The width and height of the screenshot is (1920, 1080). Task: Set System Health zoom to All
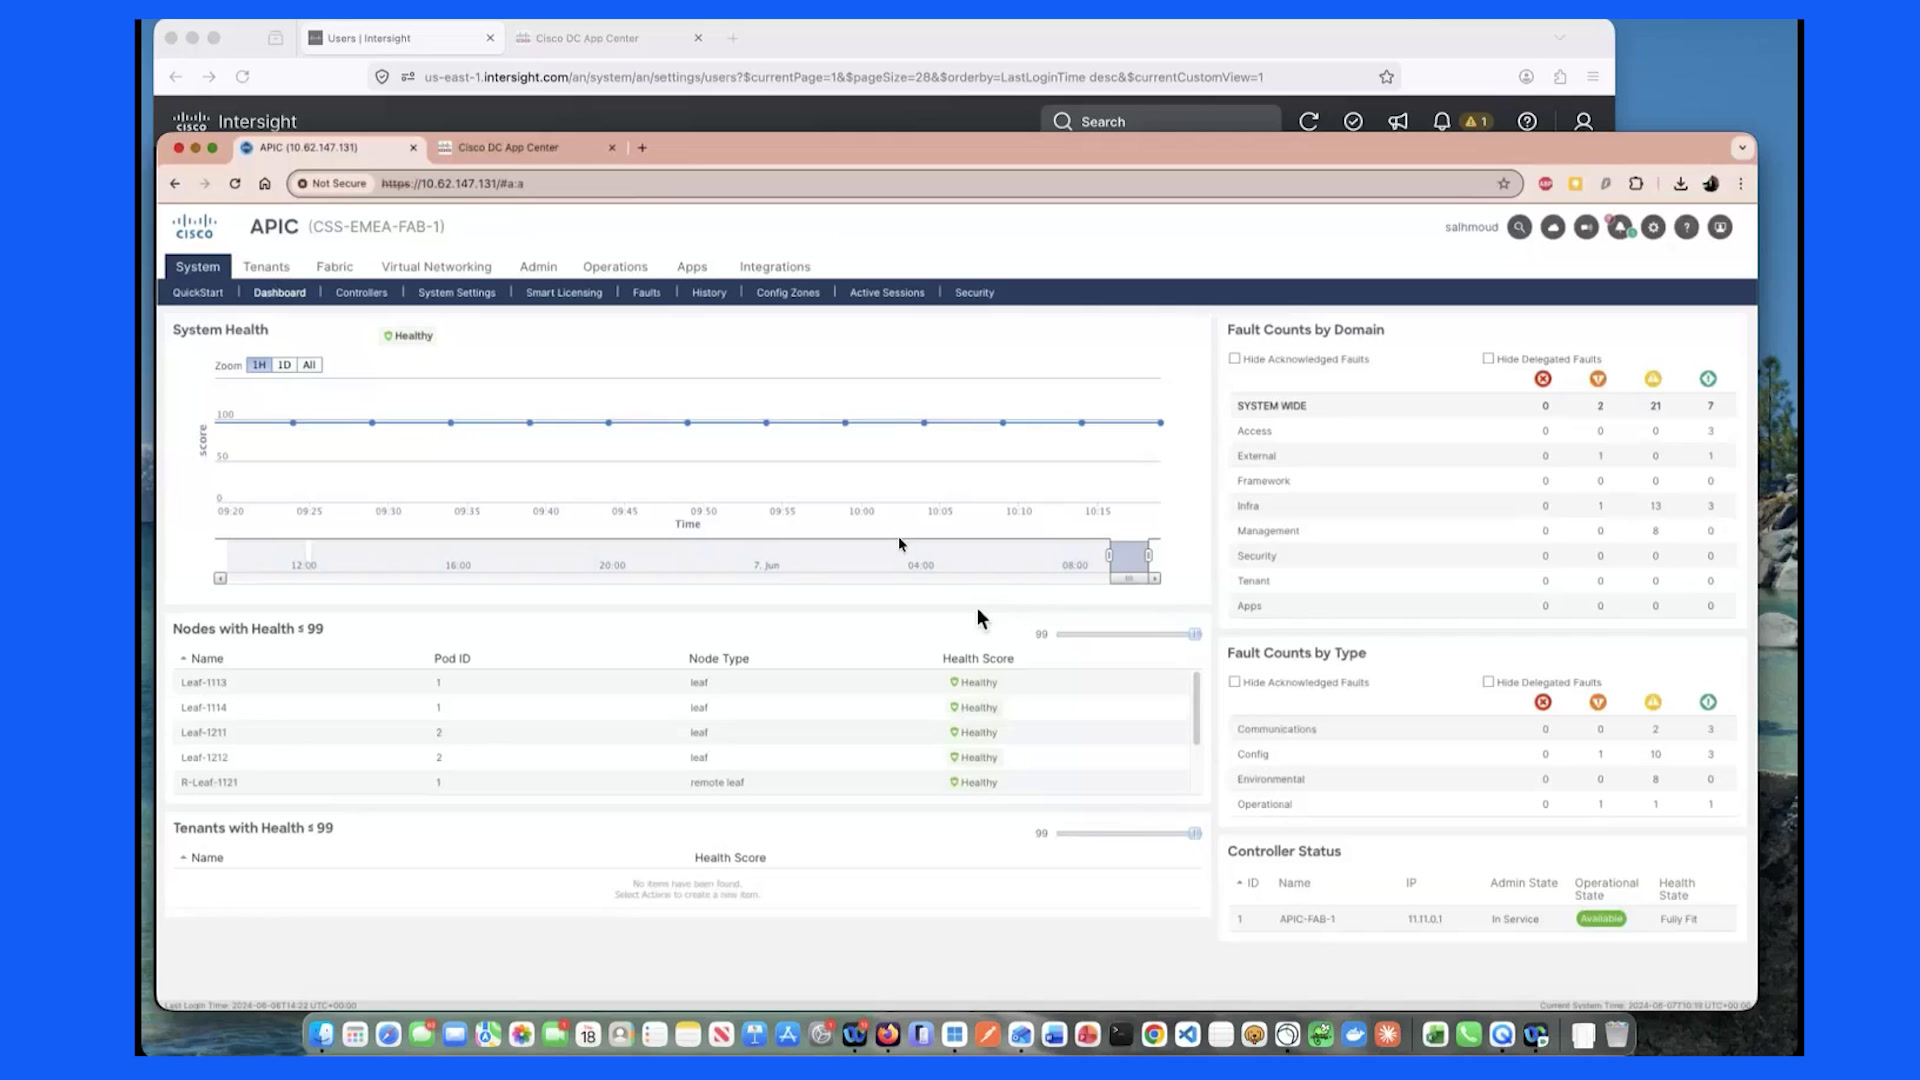point(309,365)
